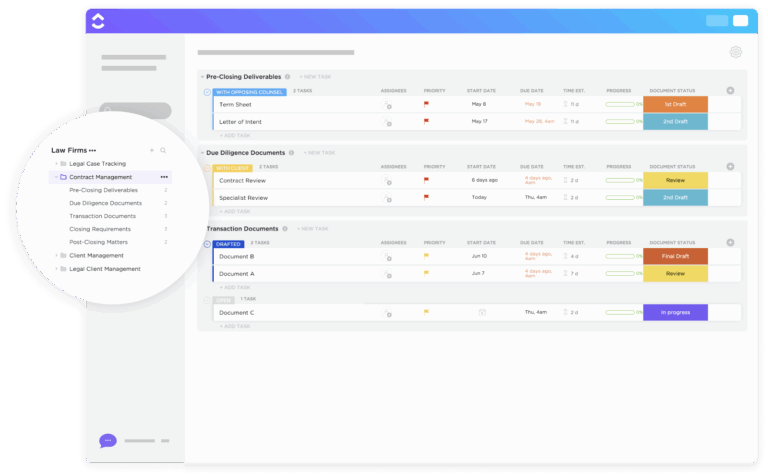Screen dimensions: 768x475
Task: Open settings gear at top right
Action: pos(736,52)
